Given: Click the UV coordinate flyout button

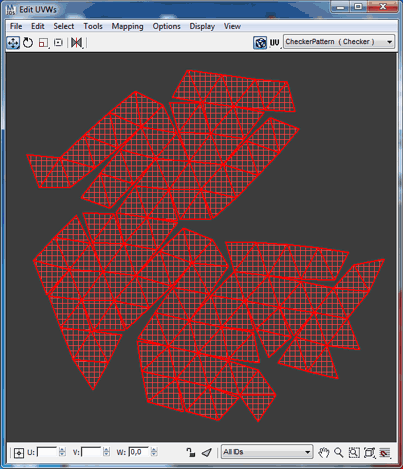Looking at the screenshot, I should point(275,43).
